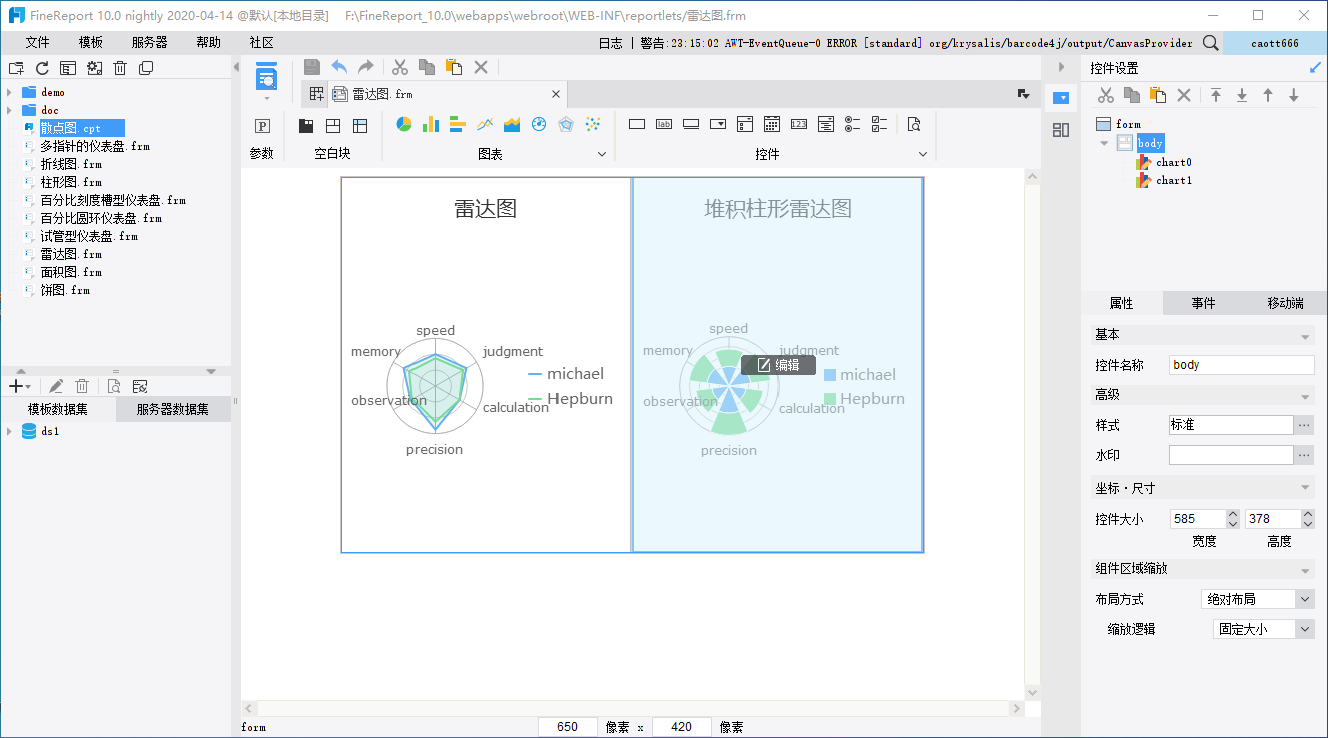1328x738 pixels.
Task: Click the undo arrow in the toolbar
Action: [x=339, y=67]
